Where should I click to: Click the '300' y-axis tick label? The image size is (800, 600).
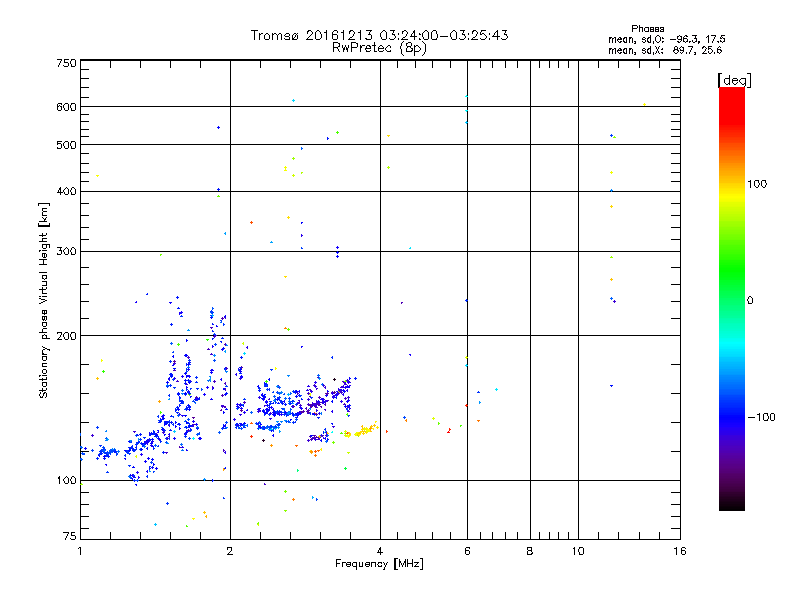[x=66, y=252]
